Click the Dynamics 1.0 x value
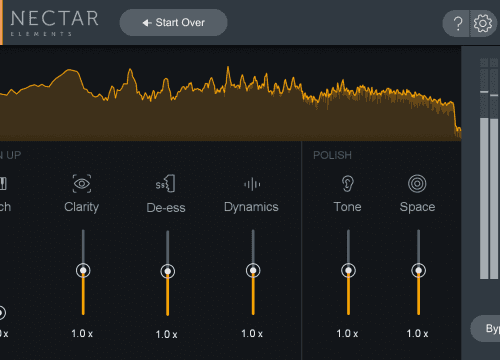Image resolution: width=500 pixels, height=360 pixels. click(252, 333)
